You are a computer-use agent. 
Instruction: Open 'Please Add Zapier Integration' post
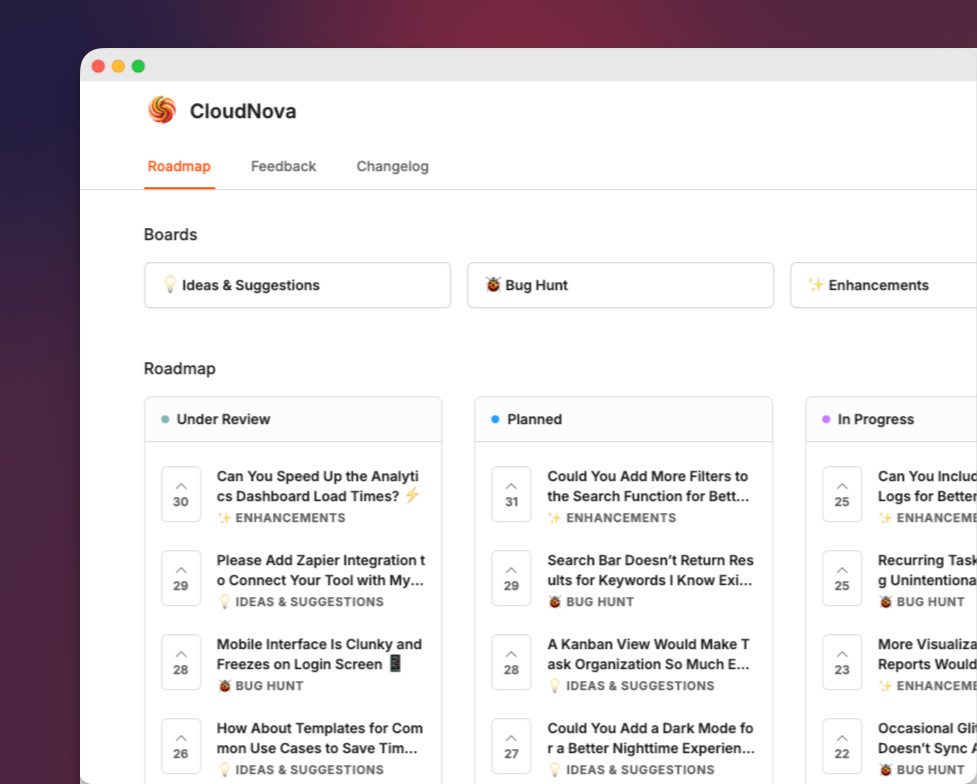tap(321, 570)
